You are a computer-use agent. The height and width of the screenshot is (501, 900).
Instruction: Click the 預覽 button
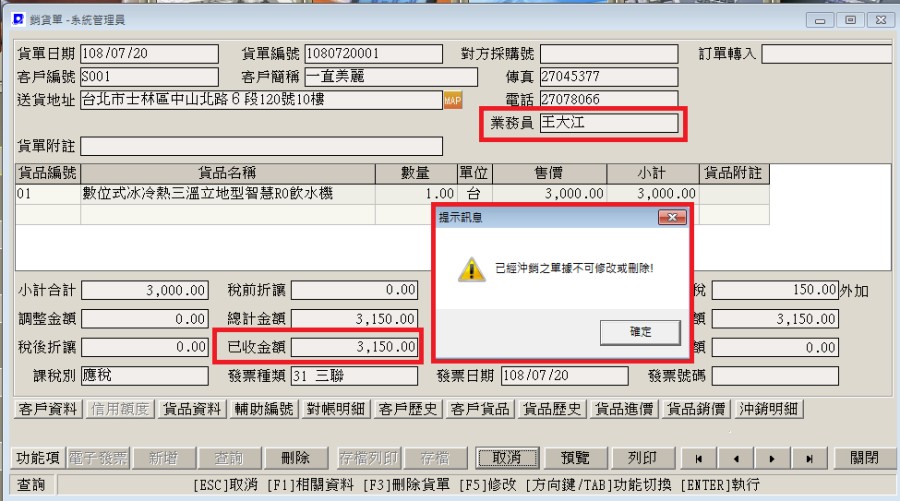(x=575, y=458)
